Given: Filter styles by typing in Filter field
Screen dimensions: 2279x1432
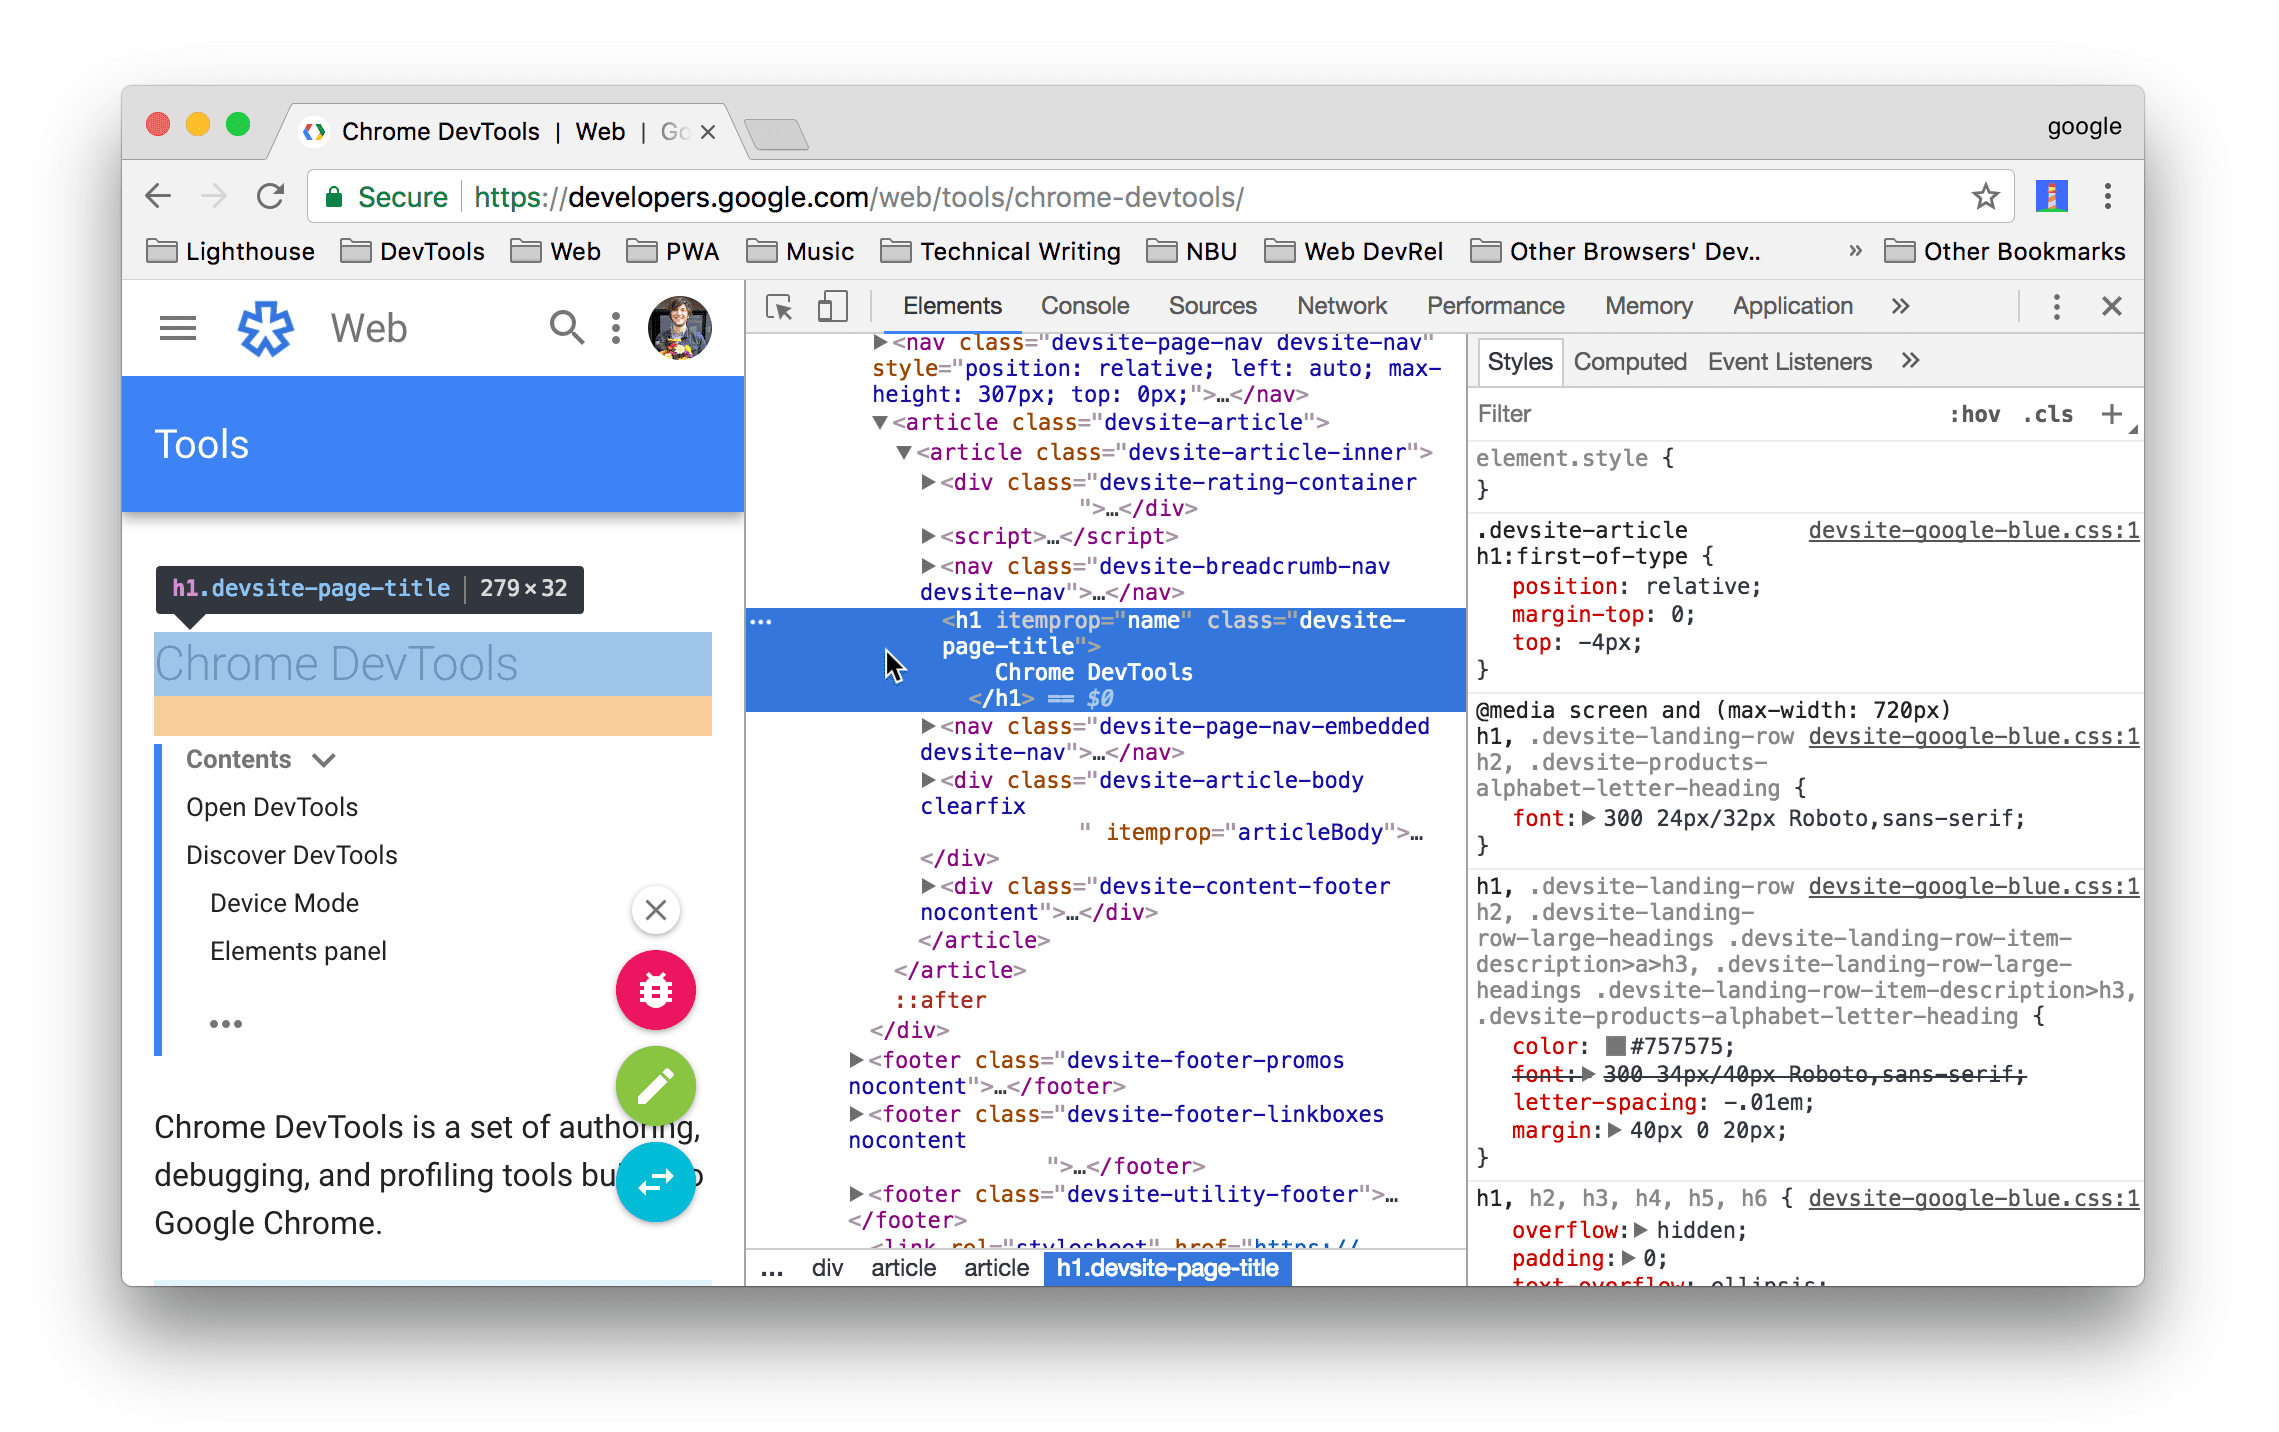Looking at the screenshot, I should 1649,412.
